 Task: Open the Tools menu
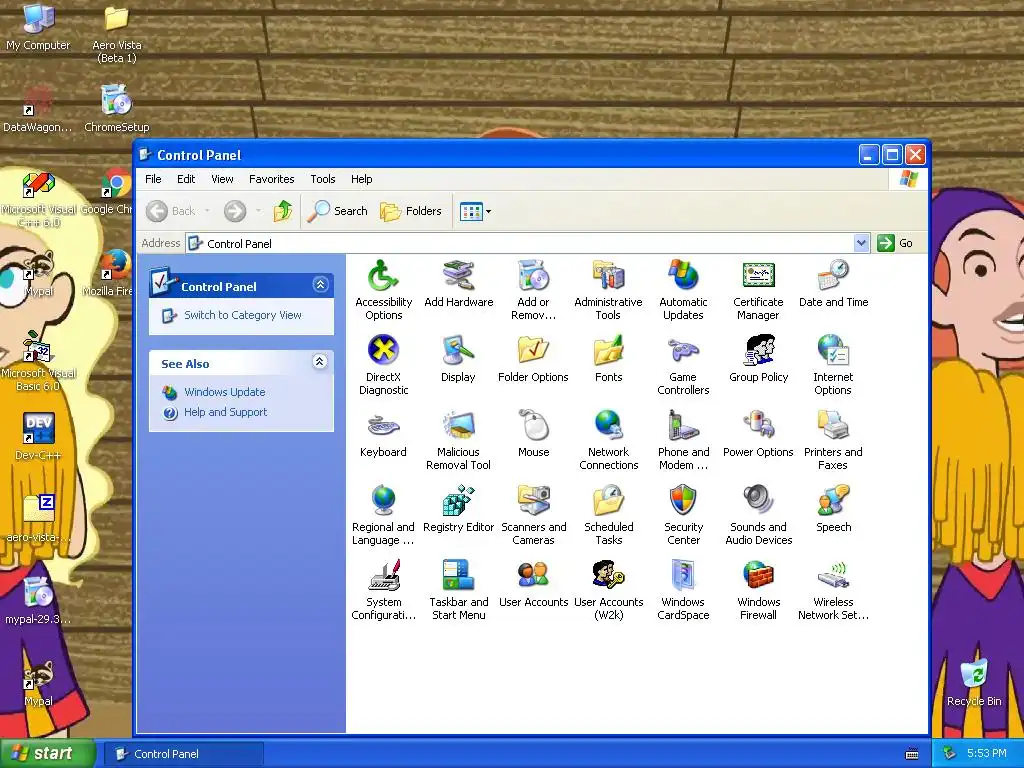click(x=323, y=179)
